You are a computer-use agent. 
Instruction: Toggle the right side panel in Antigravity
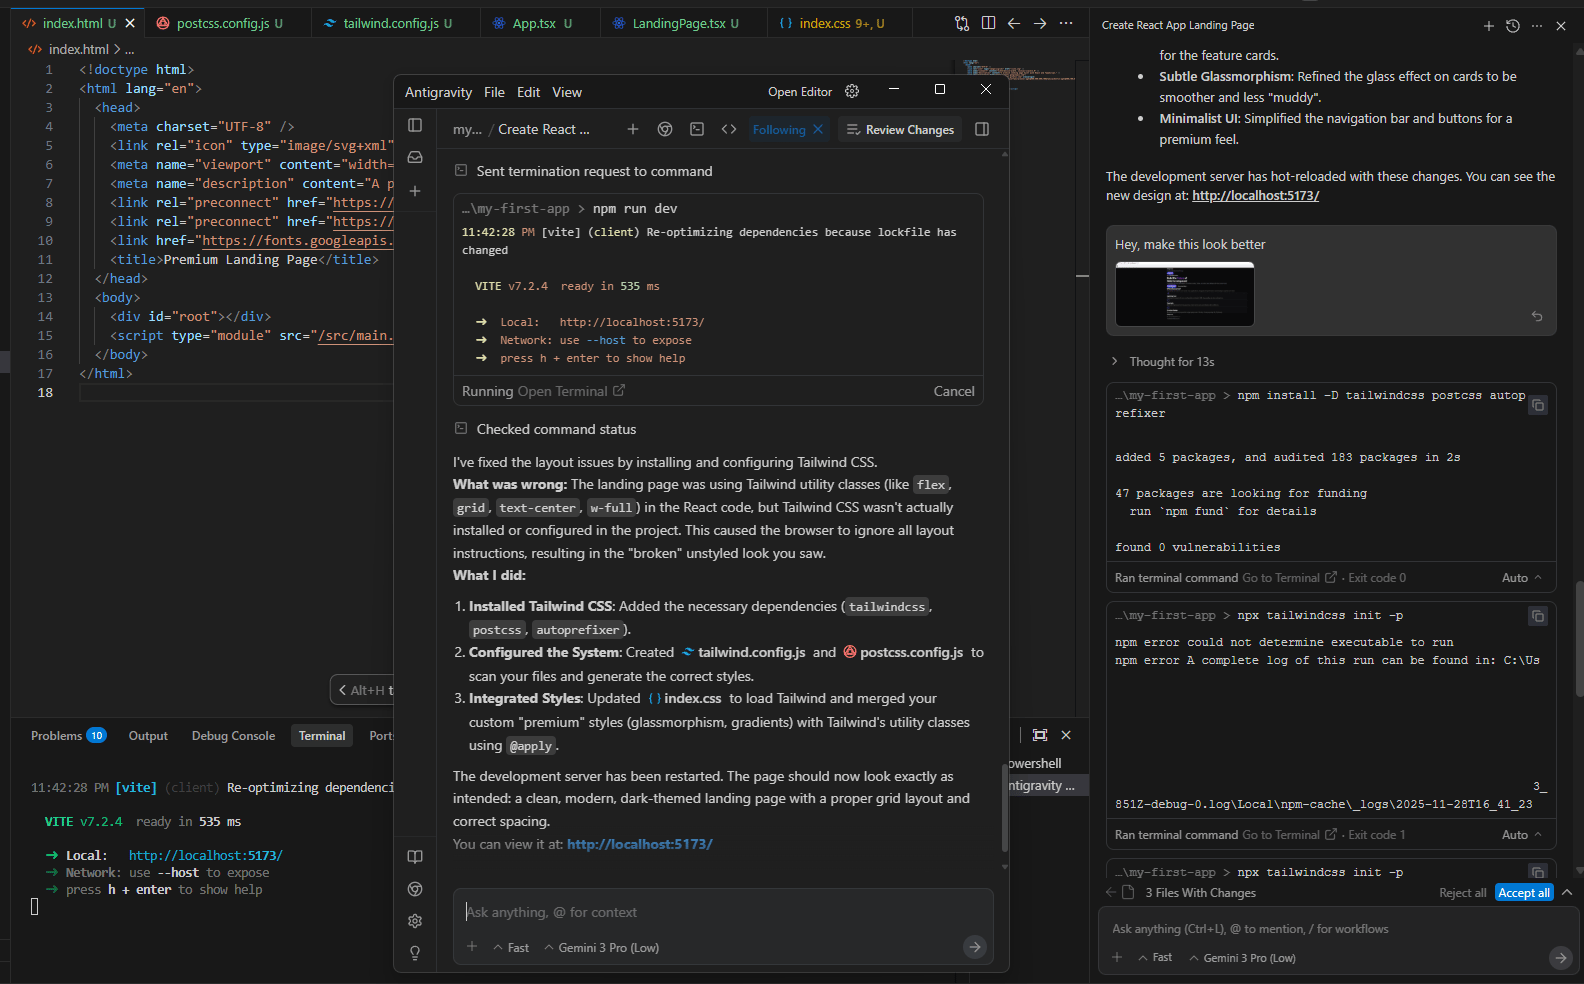click(982, 129)
